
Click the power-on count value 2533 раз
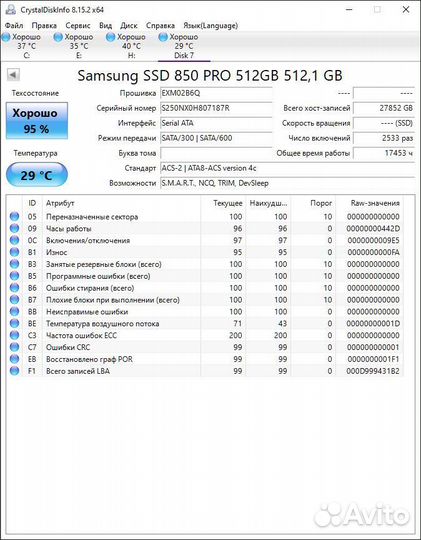pos(384,138)
